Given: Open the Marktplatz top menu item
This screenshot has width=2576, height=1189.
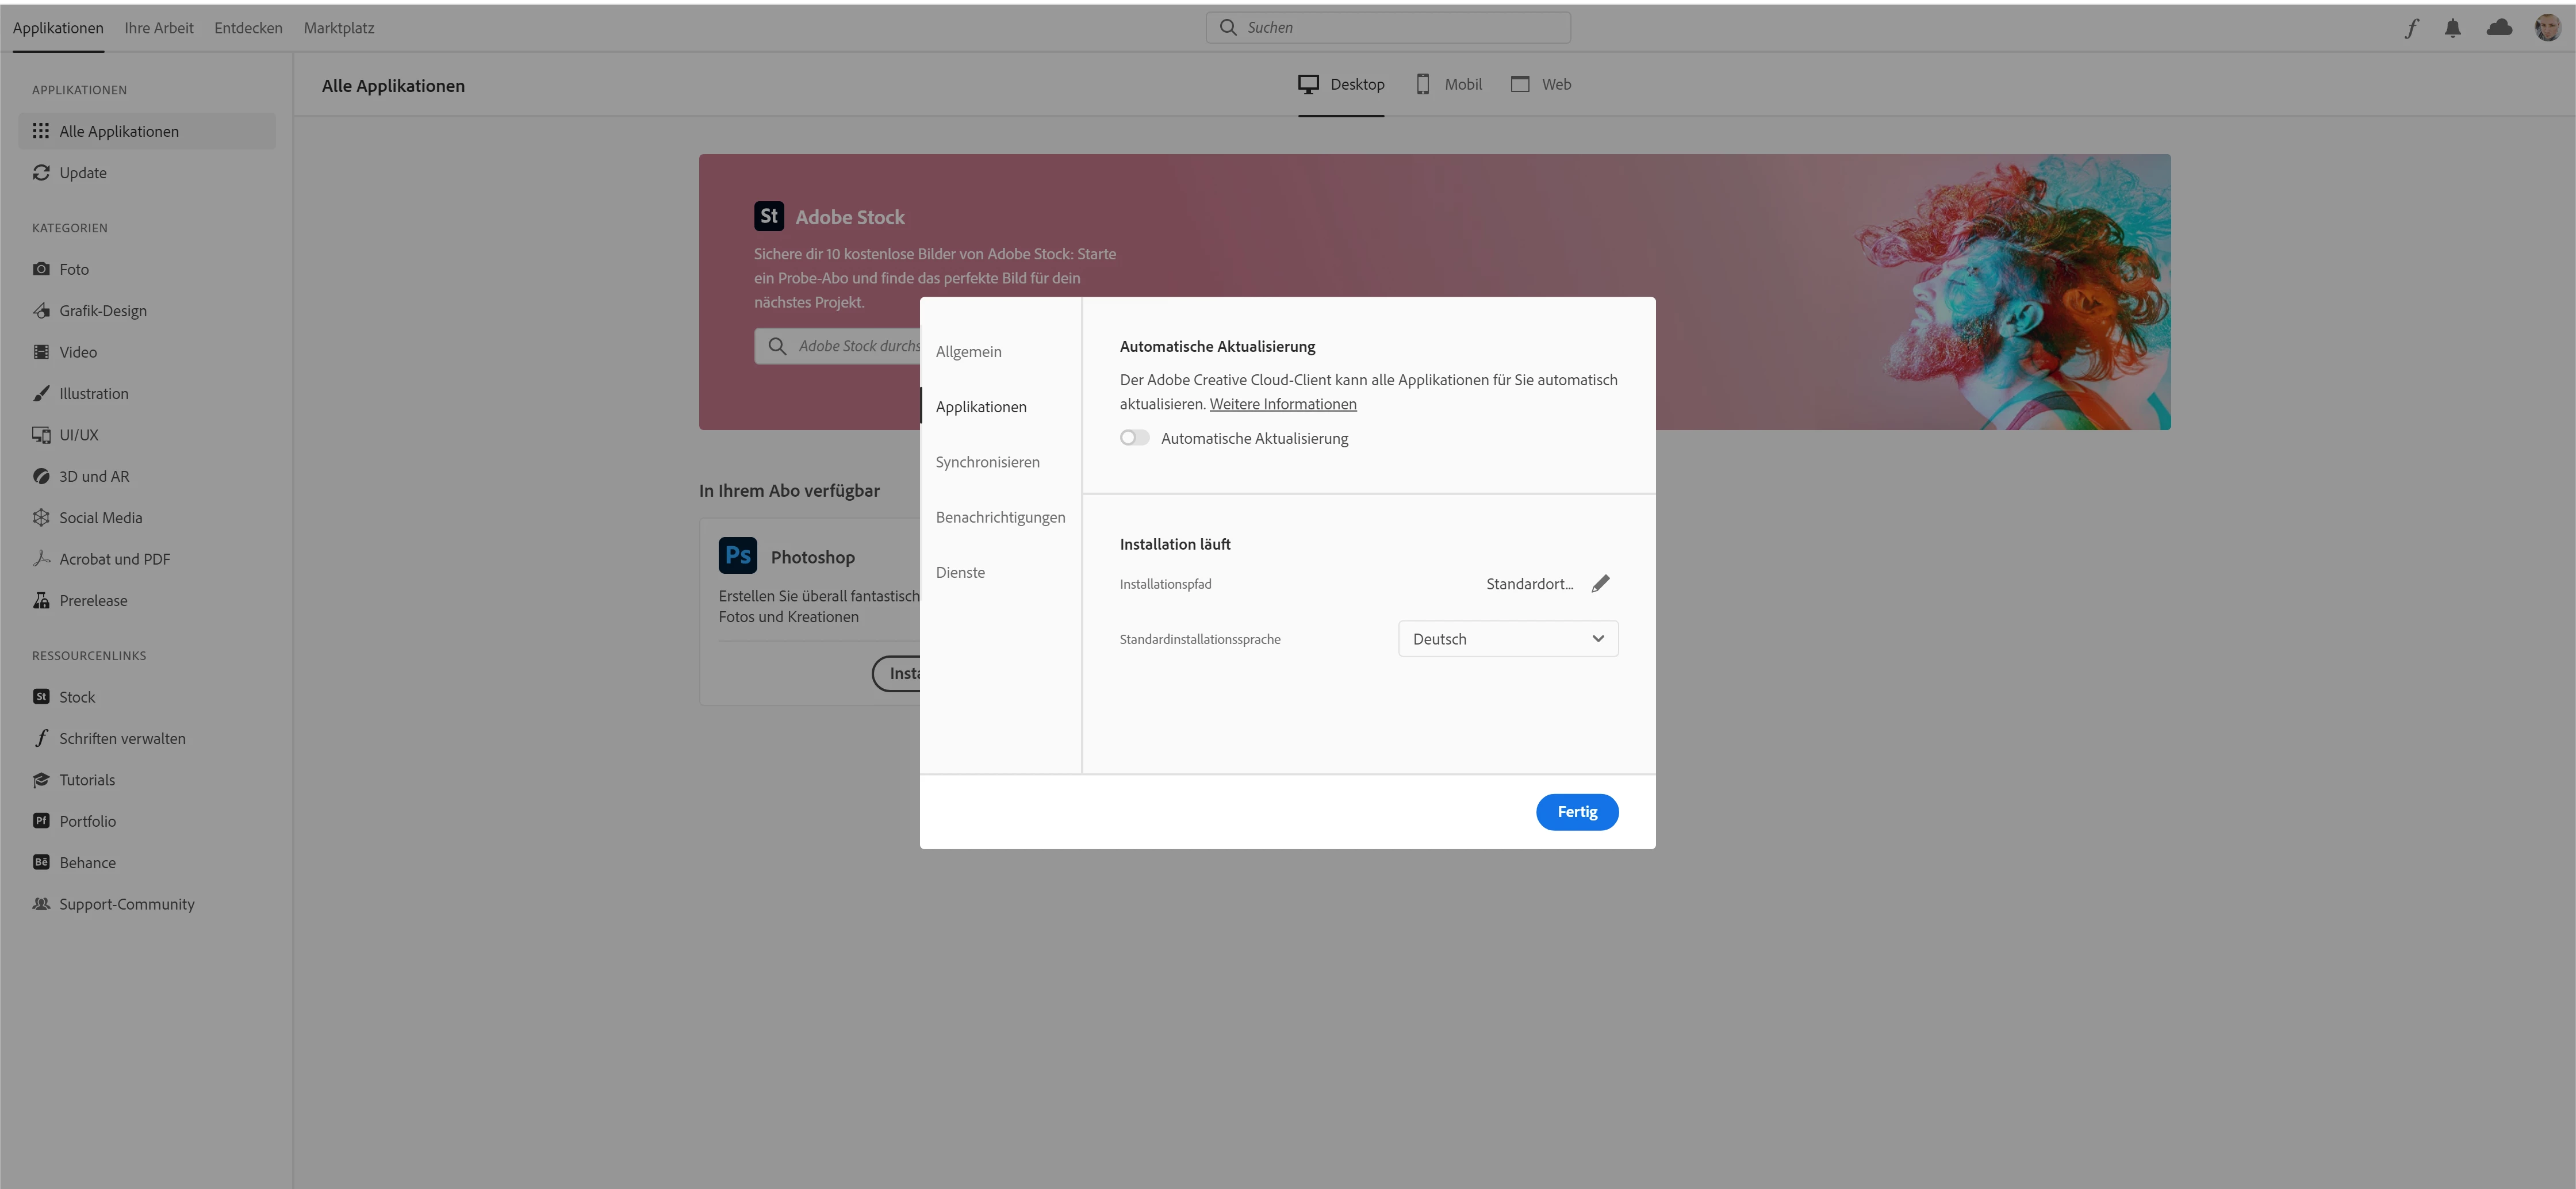Looking at the screenshot, I should click(339, 28).
